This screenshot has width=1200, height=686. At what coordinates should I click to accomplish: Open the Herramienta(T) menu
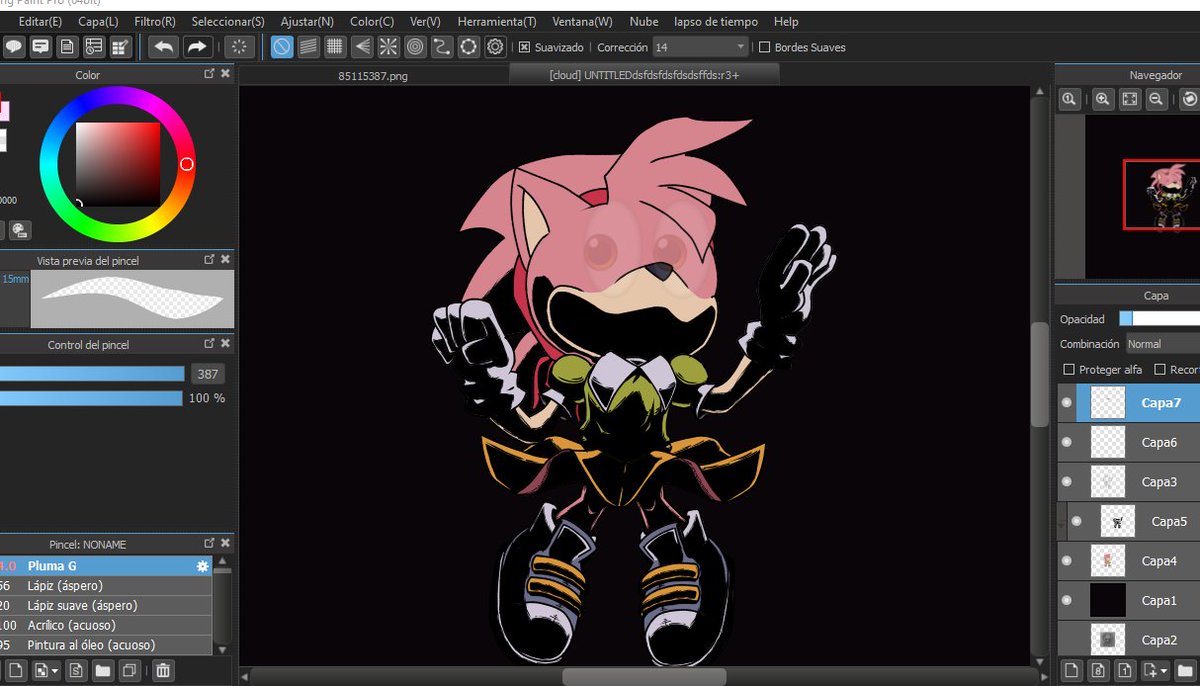(496, 21)
